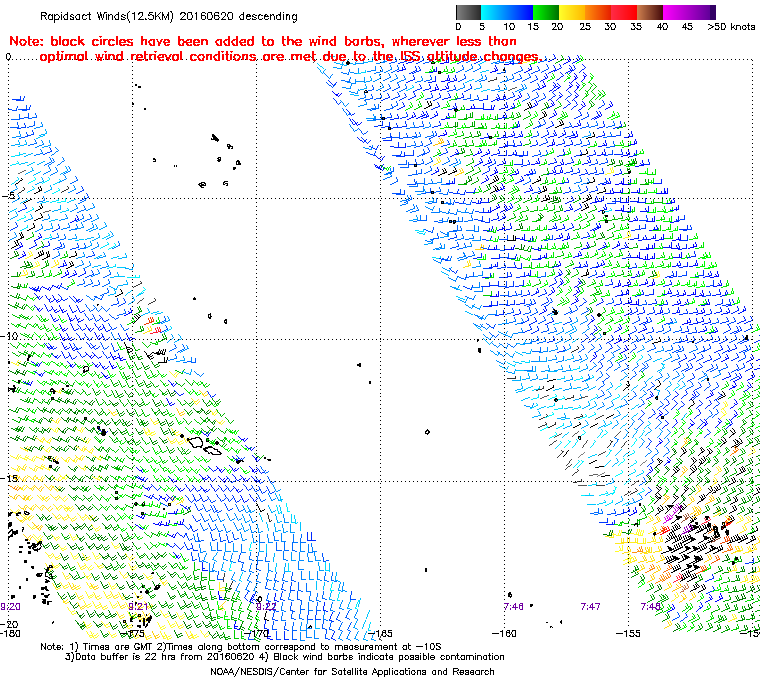The width and height of the screenshot is (760, 688).
Task: Click the '-20' latitude axis label
Action: pyautogui.click(x=10, y=624)
